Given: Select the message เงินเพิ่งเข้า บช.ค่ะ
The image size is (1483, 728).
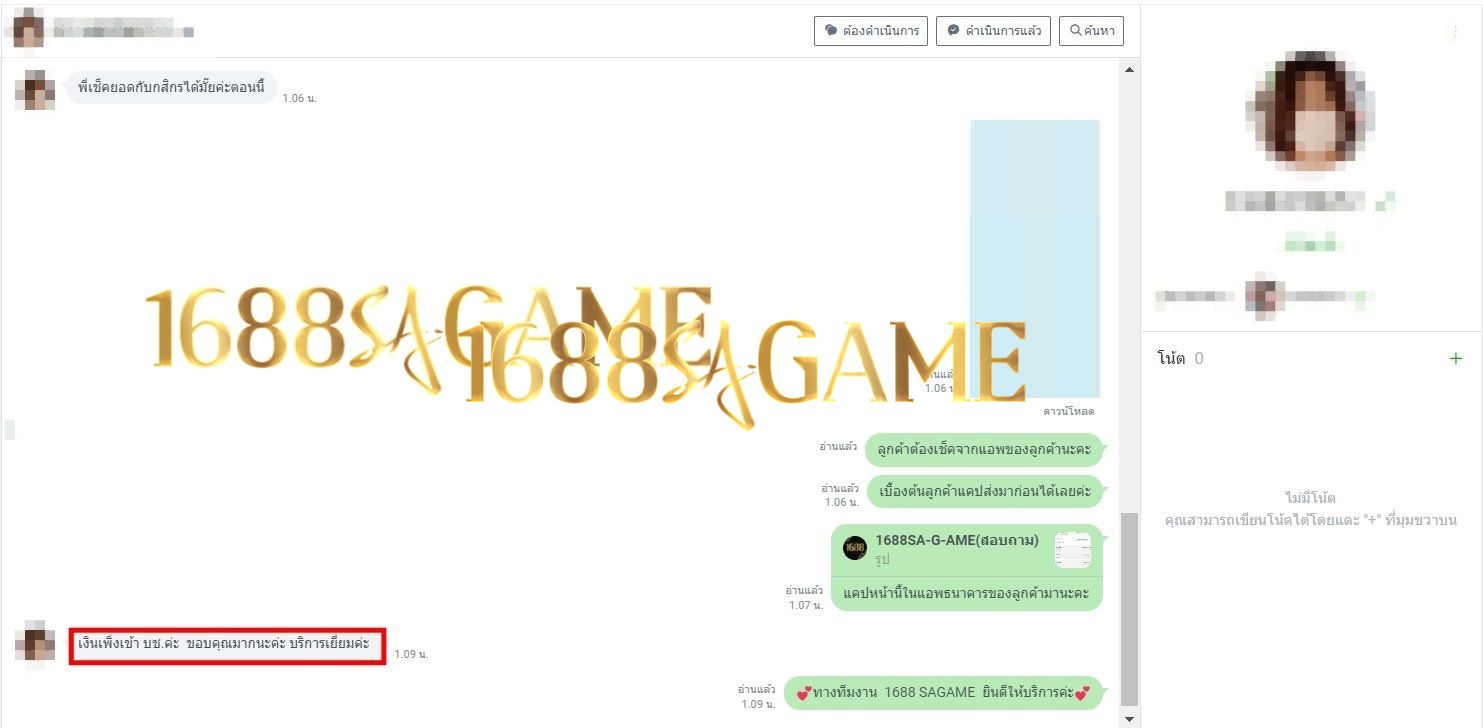Looking at the screenshot, I should 227,645.
